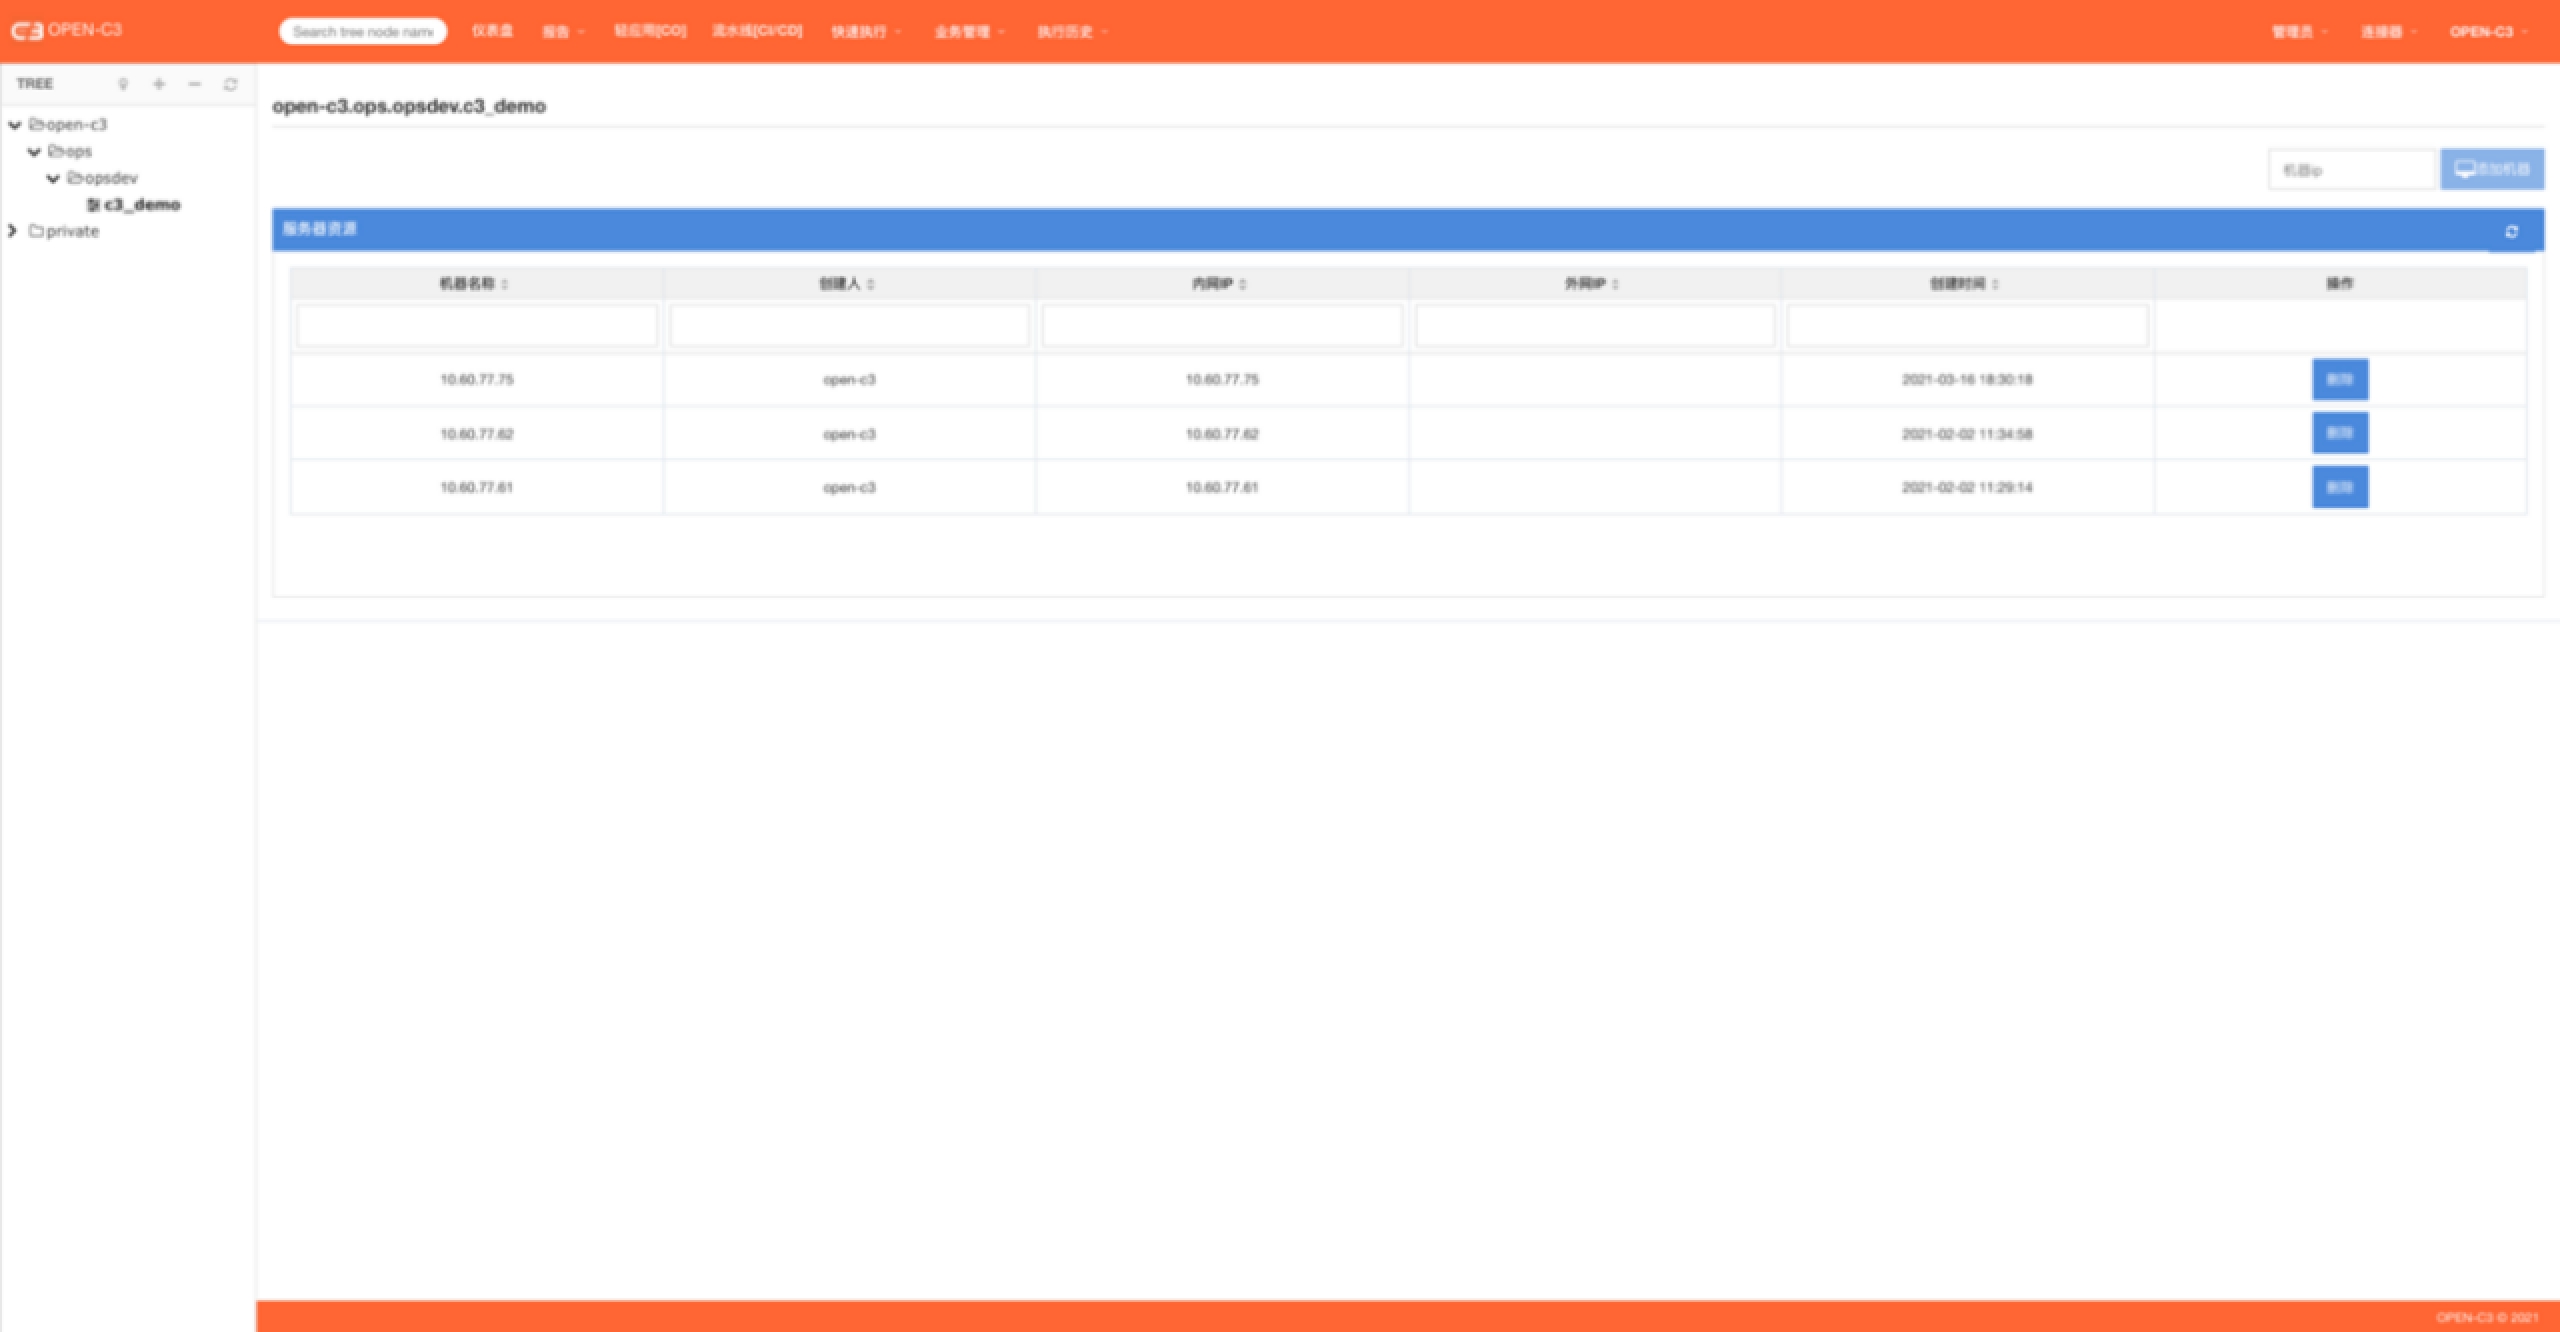Click the minus icon in TREE header

[x=195, y=84]
